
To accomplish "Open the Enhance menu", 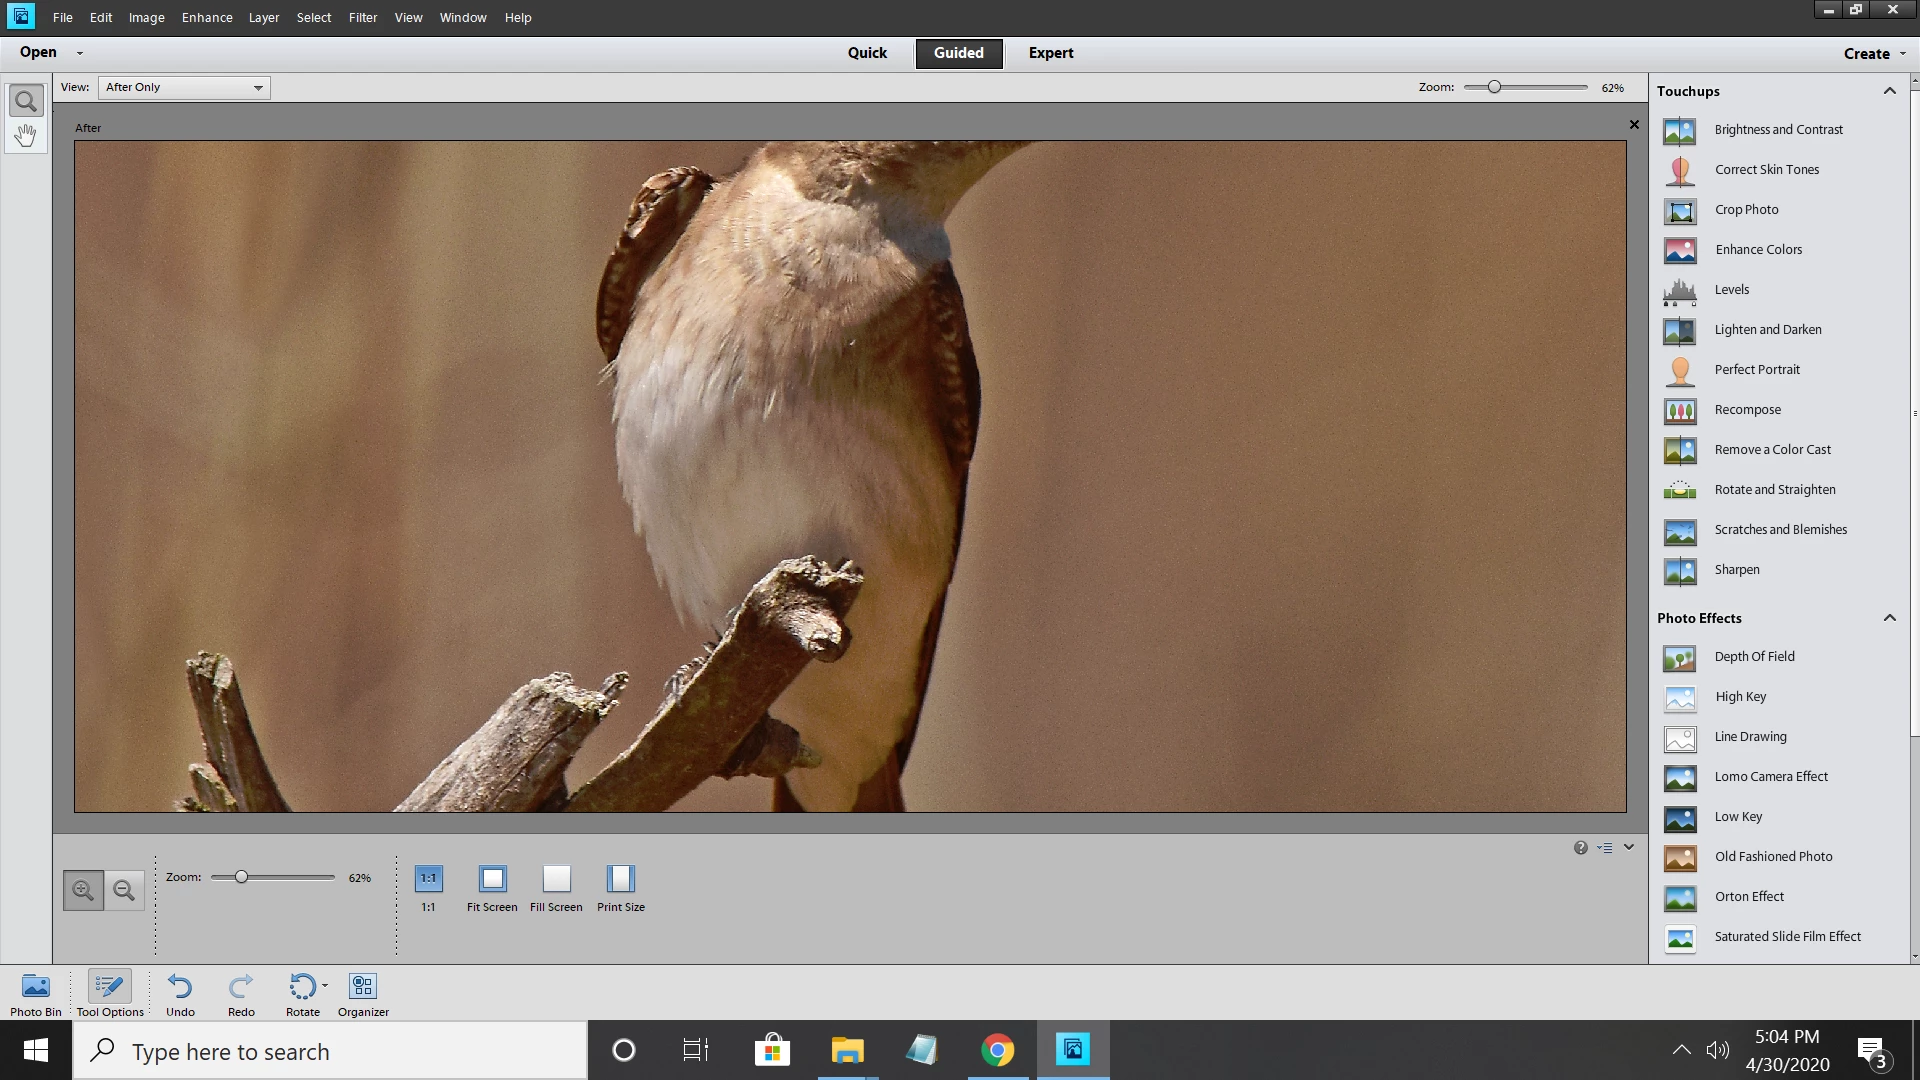I will (x=207, y=18).
